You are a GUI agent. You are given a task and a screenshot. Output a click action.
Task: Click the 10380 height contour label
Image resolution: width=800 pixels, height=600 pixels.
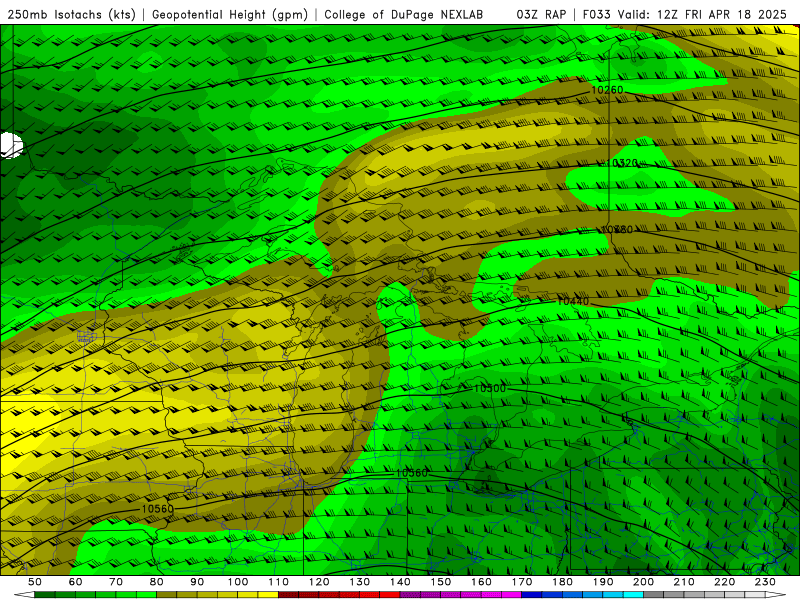pos(616,229)
